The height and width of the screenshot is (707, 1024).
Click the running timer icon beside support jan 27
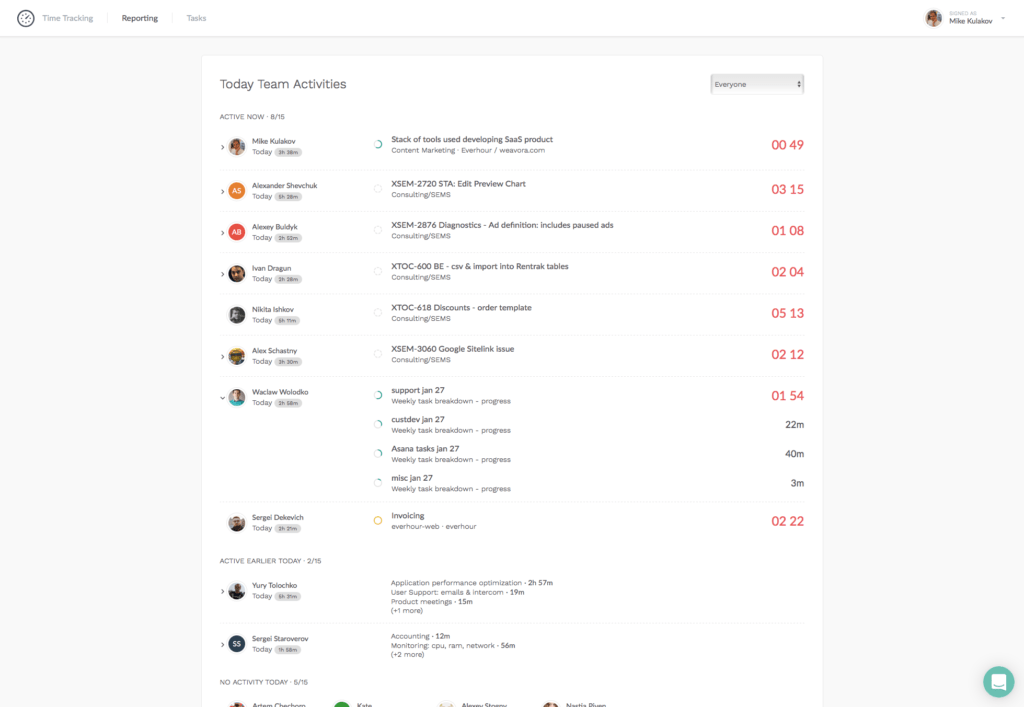378,394
